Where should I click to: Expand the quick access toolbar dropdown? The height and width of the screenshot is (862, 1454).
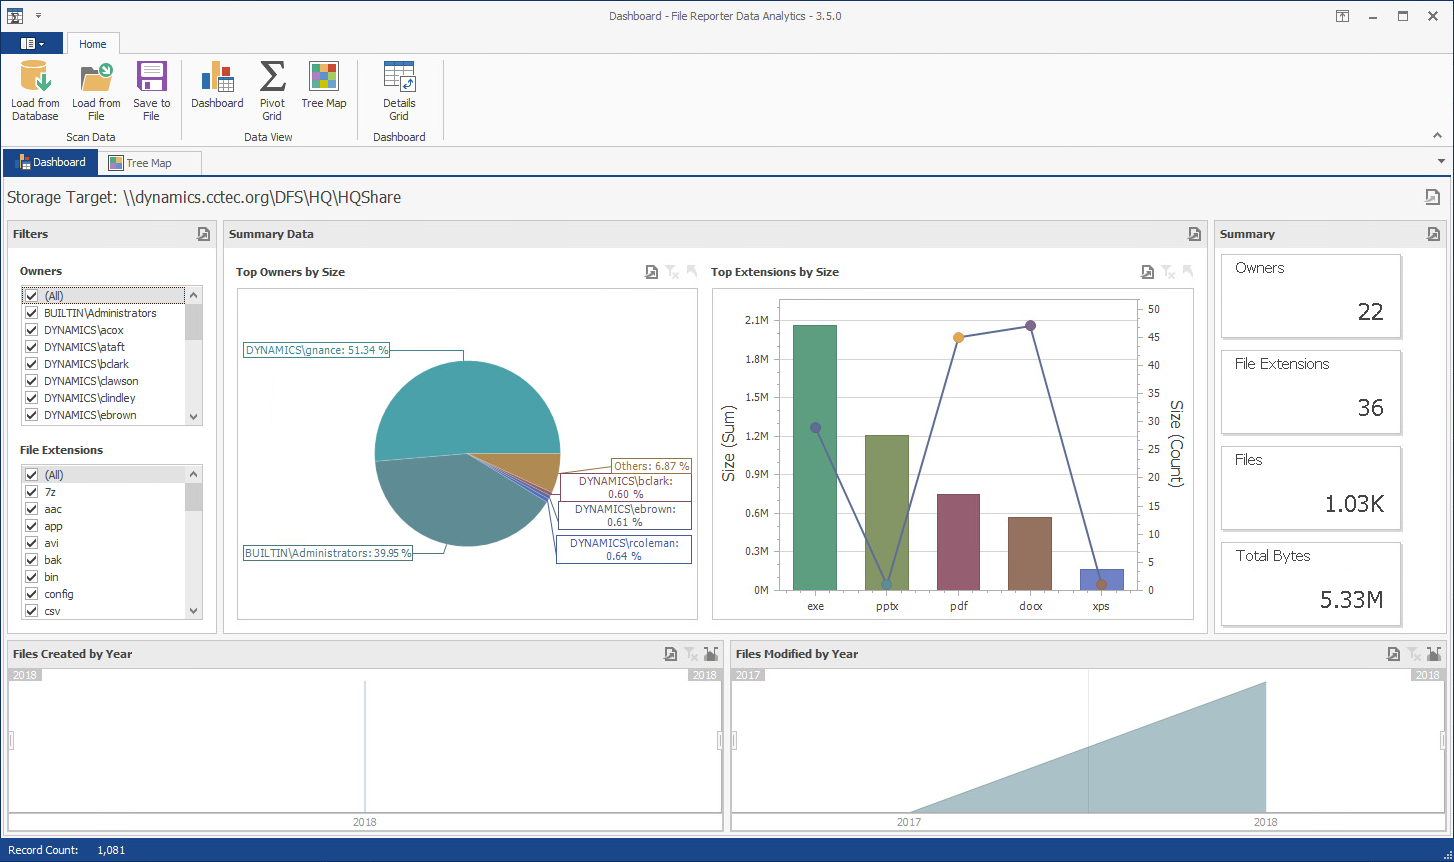tap(38, 16)
